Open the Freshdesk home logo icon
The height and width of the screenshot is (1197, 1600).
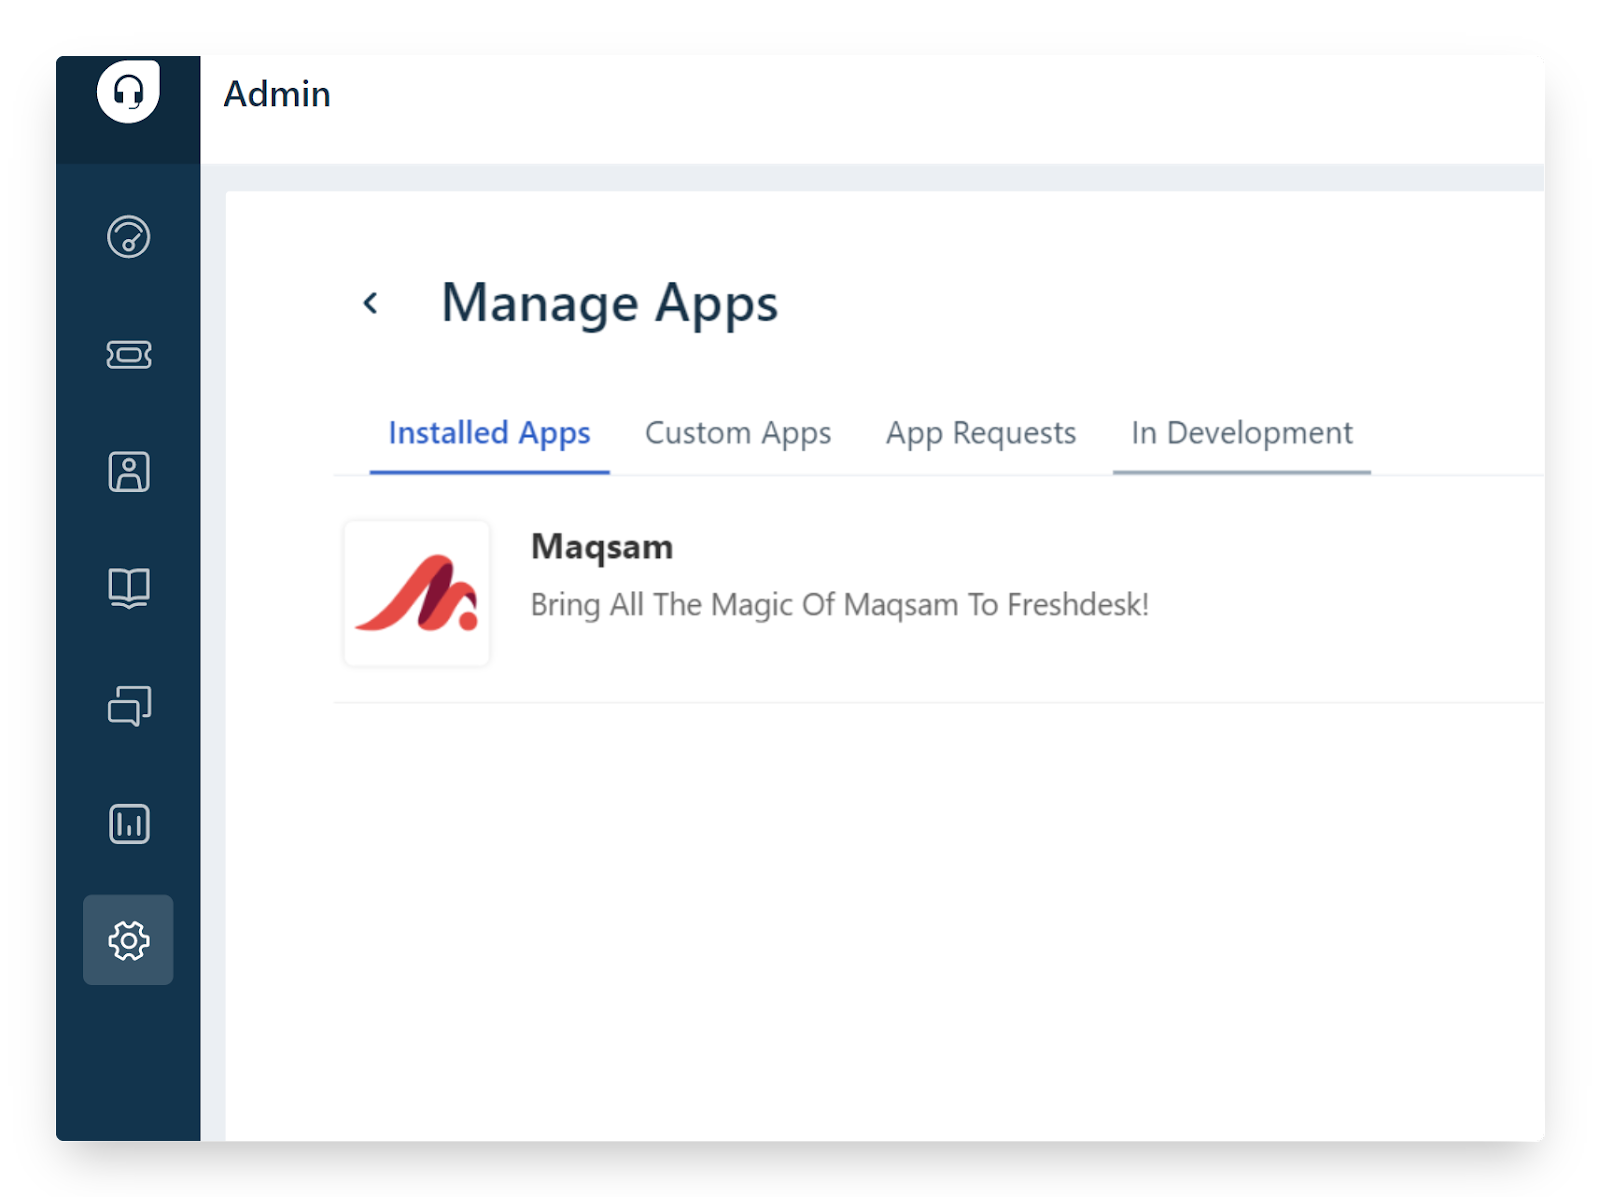coord(128,93)
